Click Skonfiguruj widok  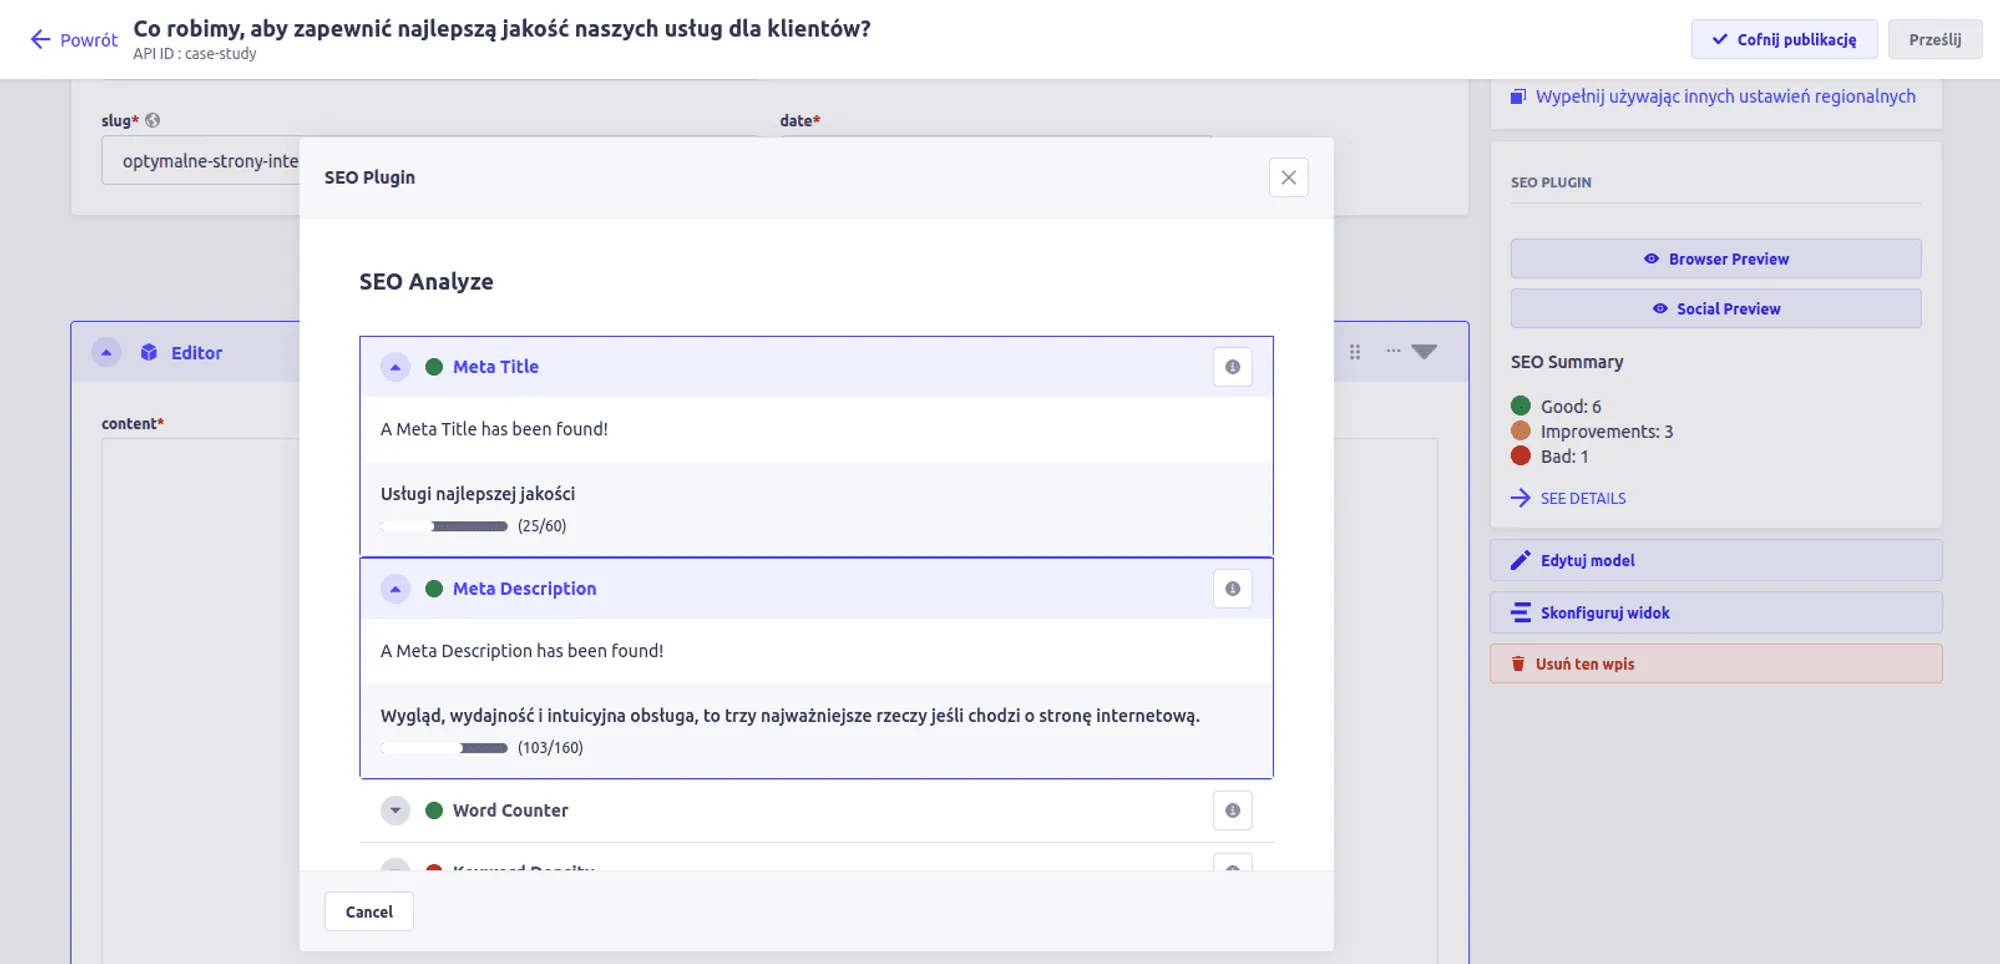(1715, 613)
